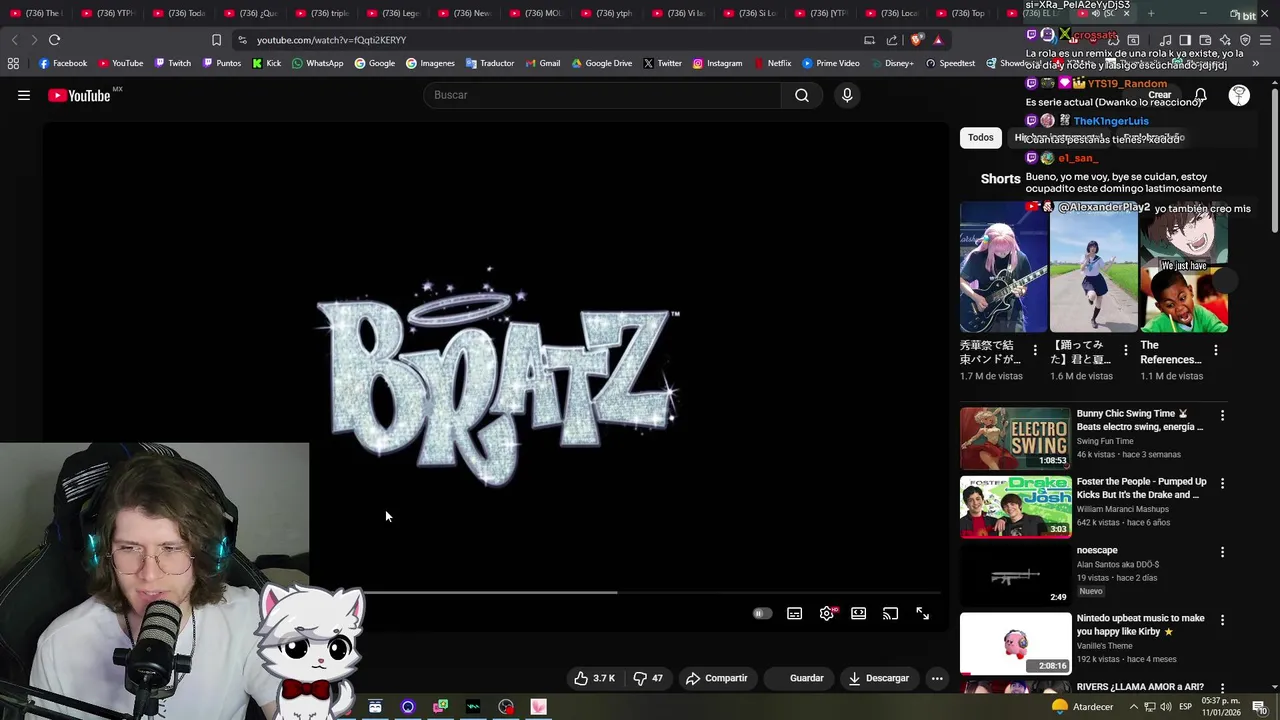
Task: Download video with Descargar button
Action: [878, 678]
